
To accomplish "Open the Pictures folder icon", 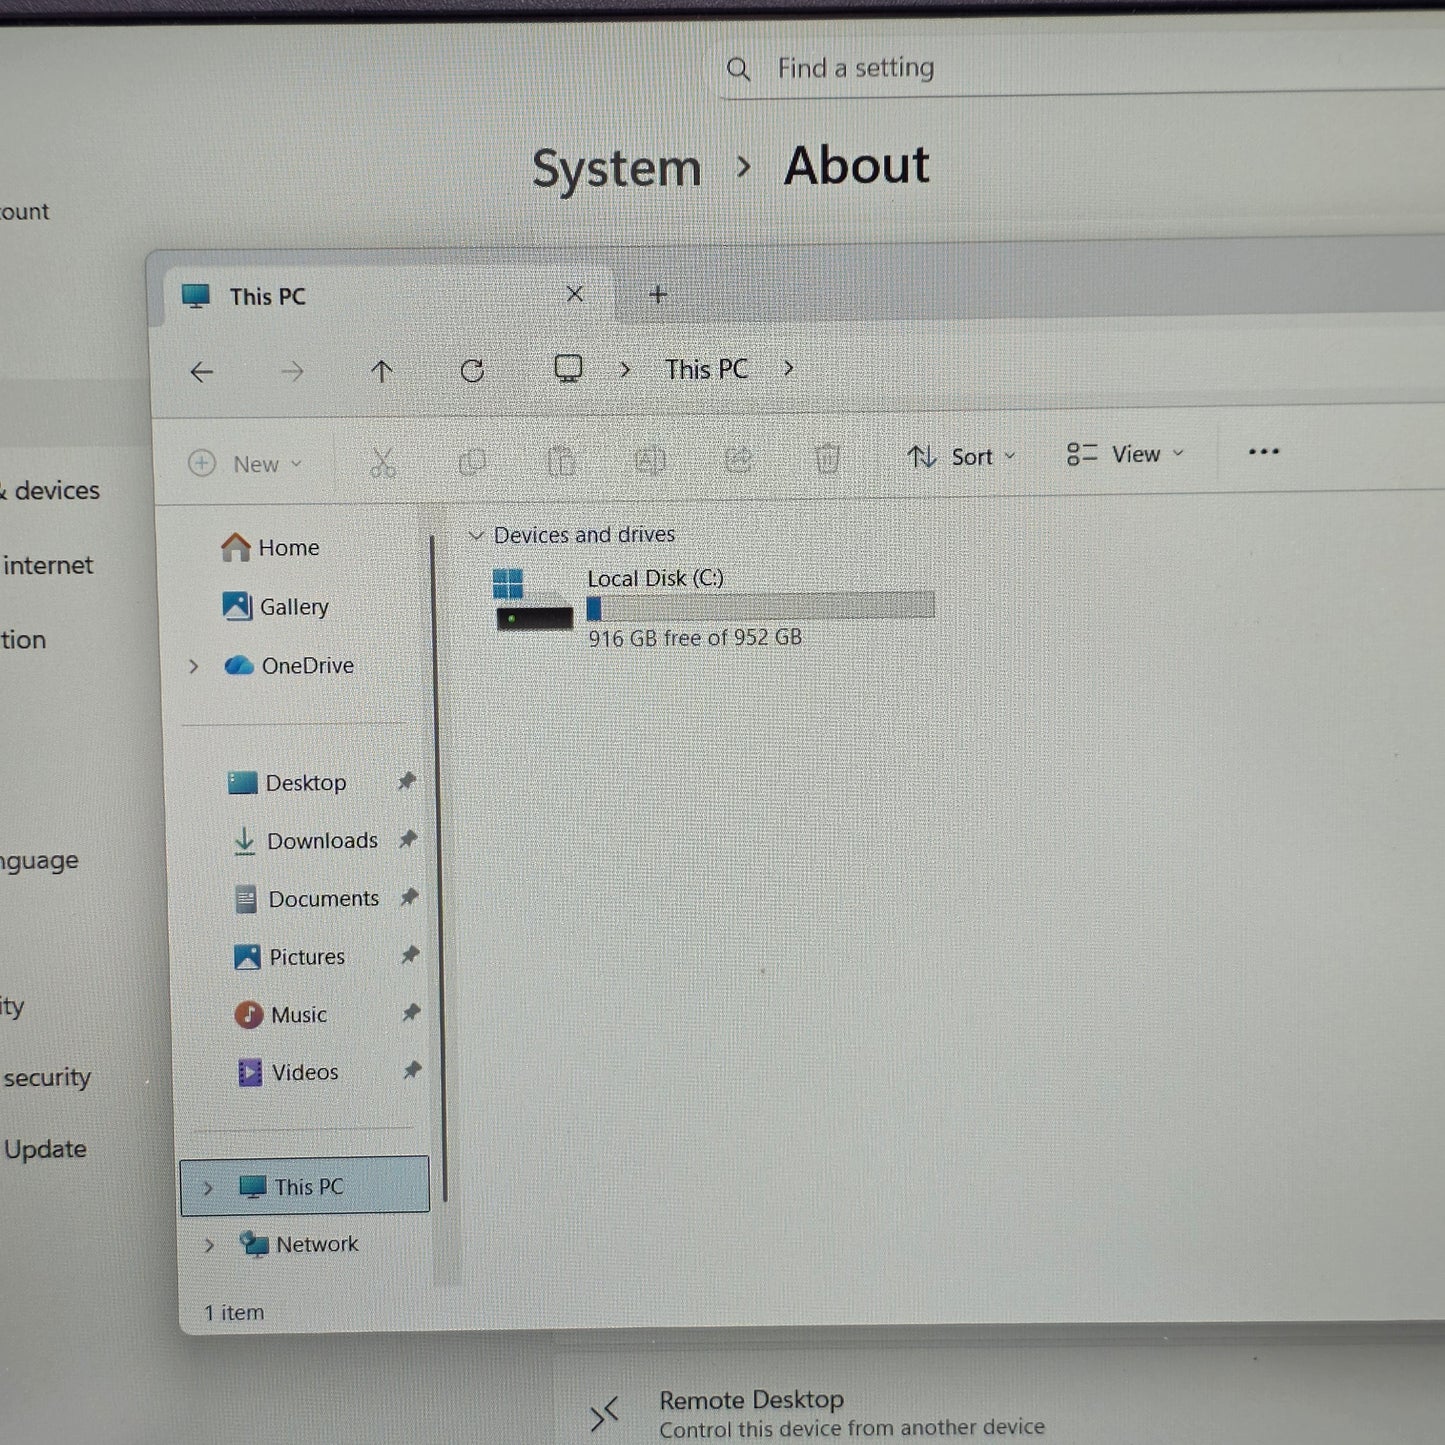I will coord(247,957).
